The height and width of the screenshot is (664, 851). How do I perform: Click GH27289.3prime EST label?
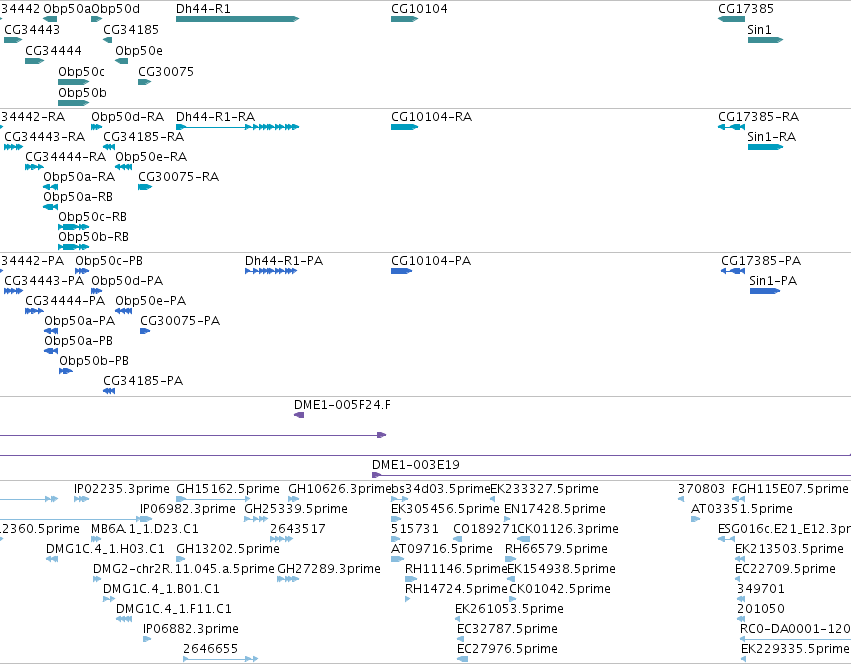[329, 569]
